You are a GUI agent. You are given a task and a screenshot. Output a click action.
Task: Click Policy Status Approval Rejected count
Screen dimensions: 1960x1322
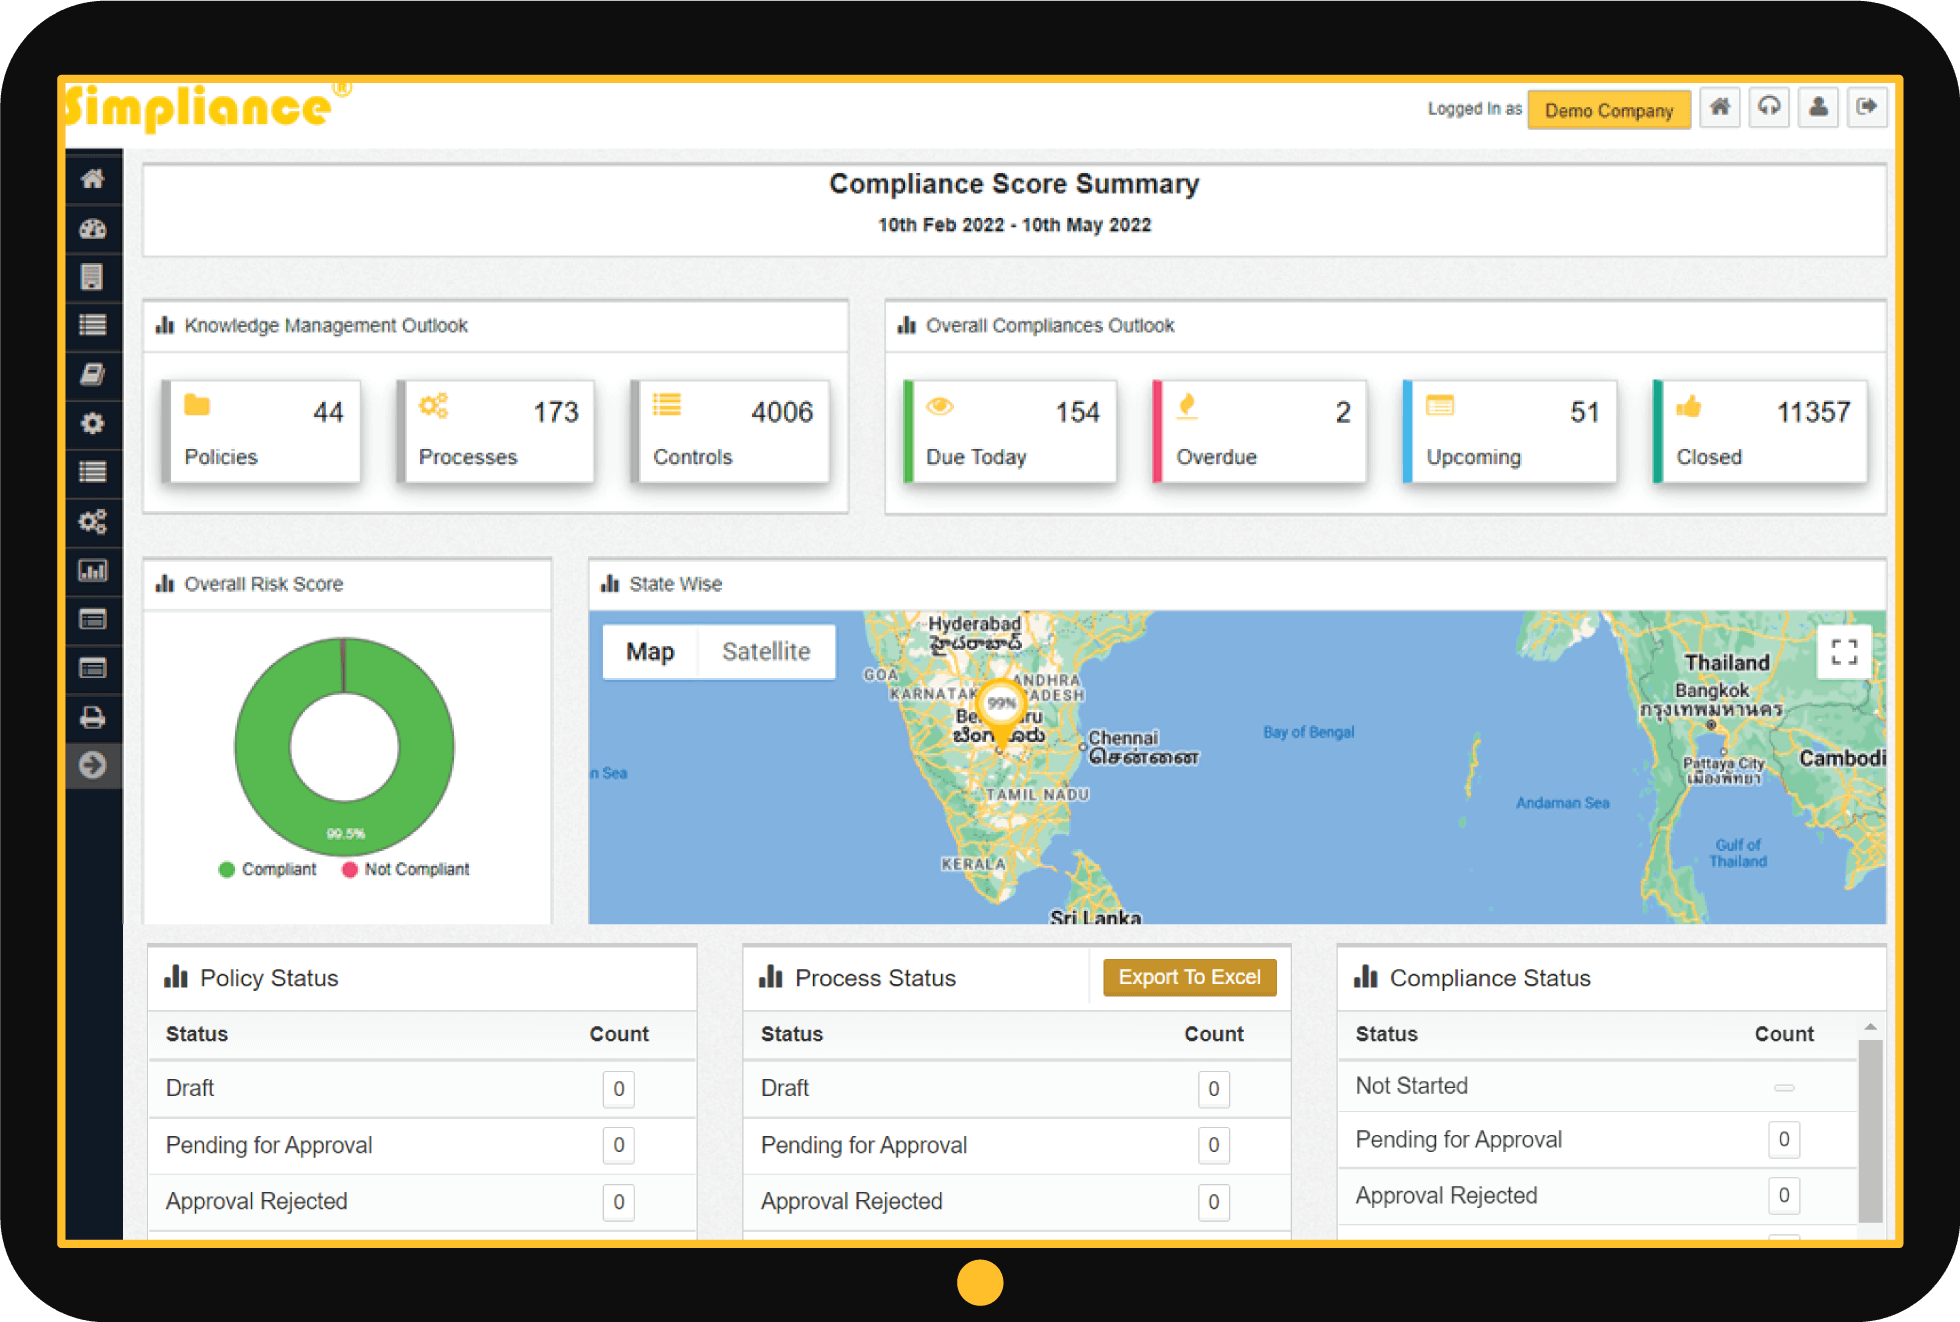pos(619,1202)
